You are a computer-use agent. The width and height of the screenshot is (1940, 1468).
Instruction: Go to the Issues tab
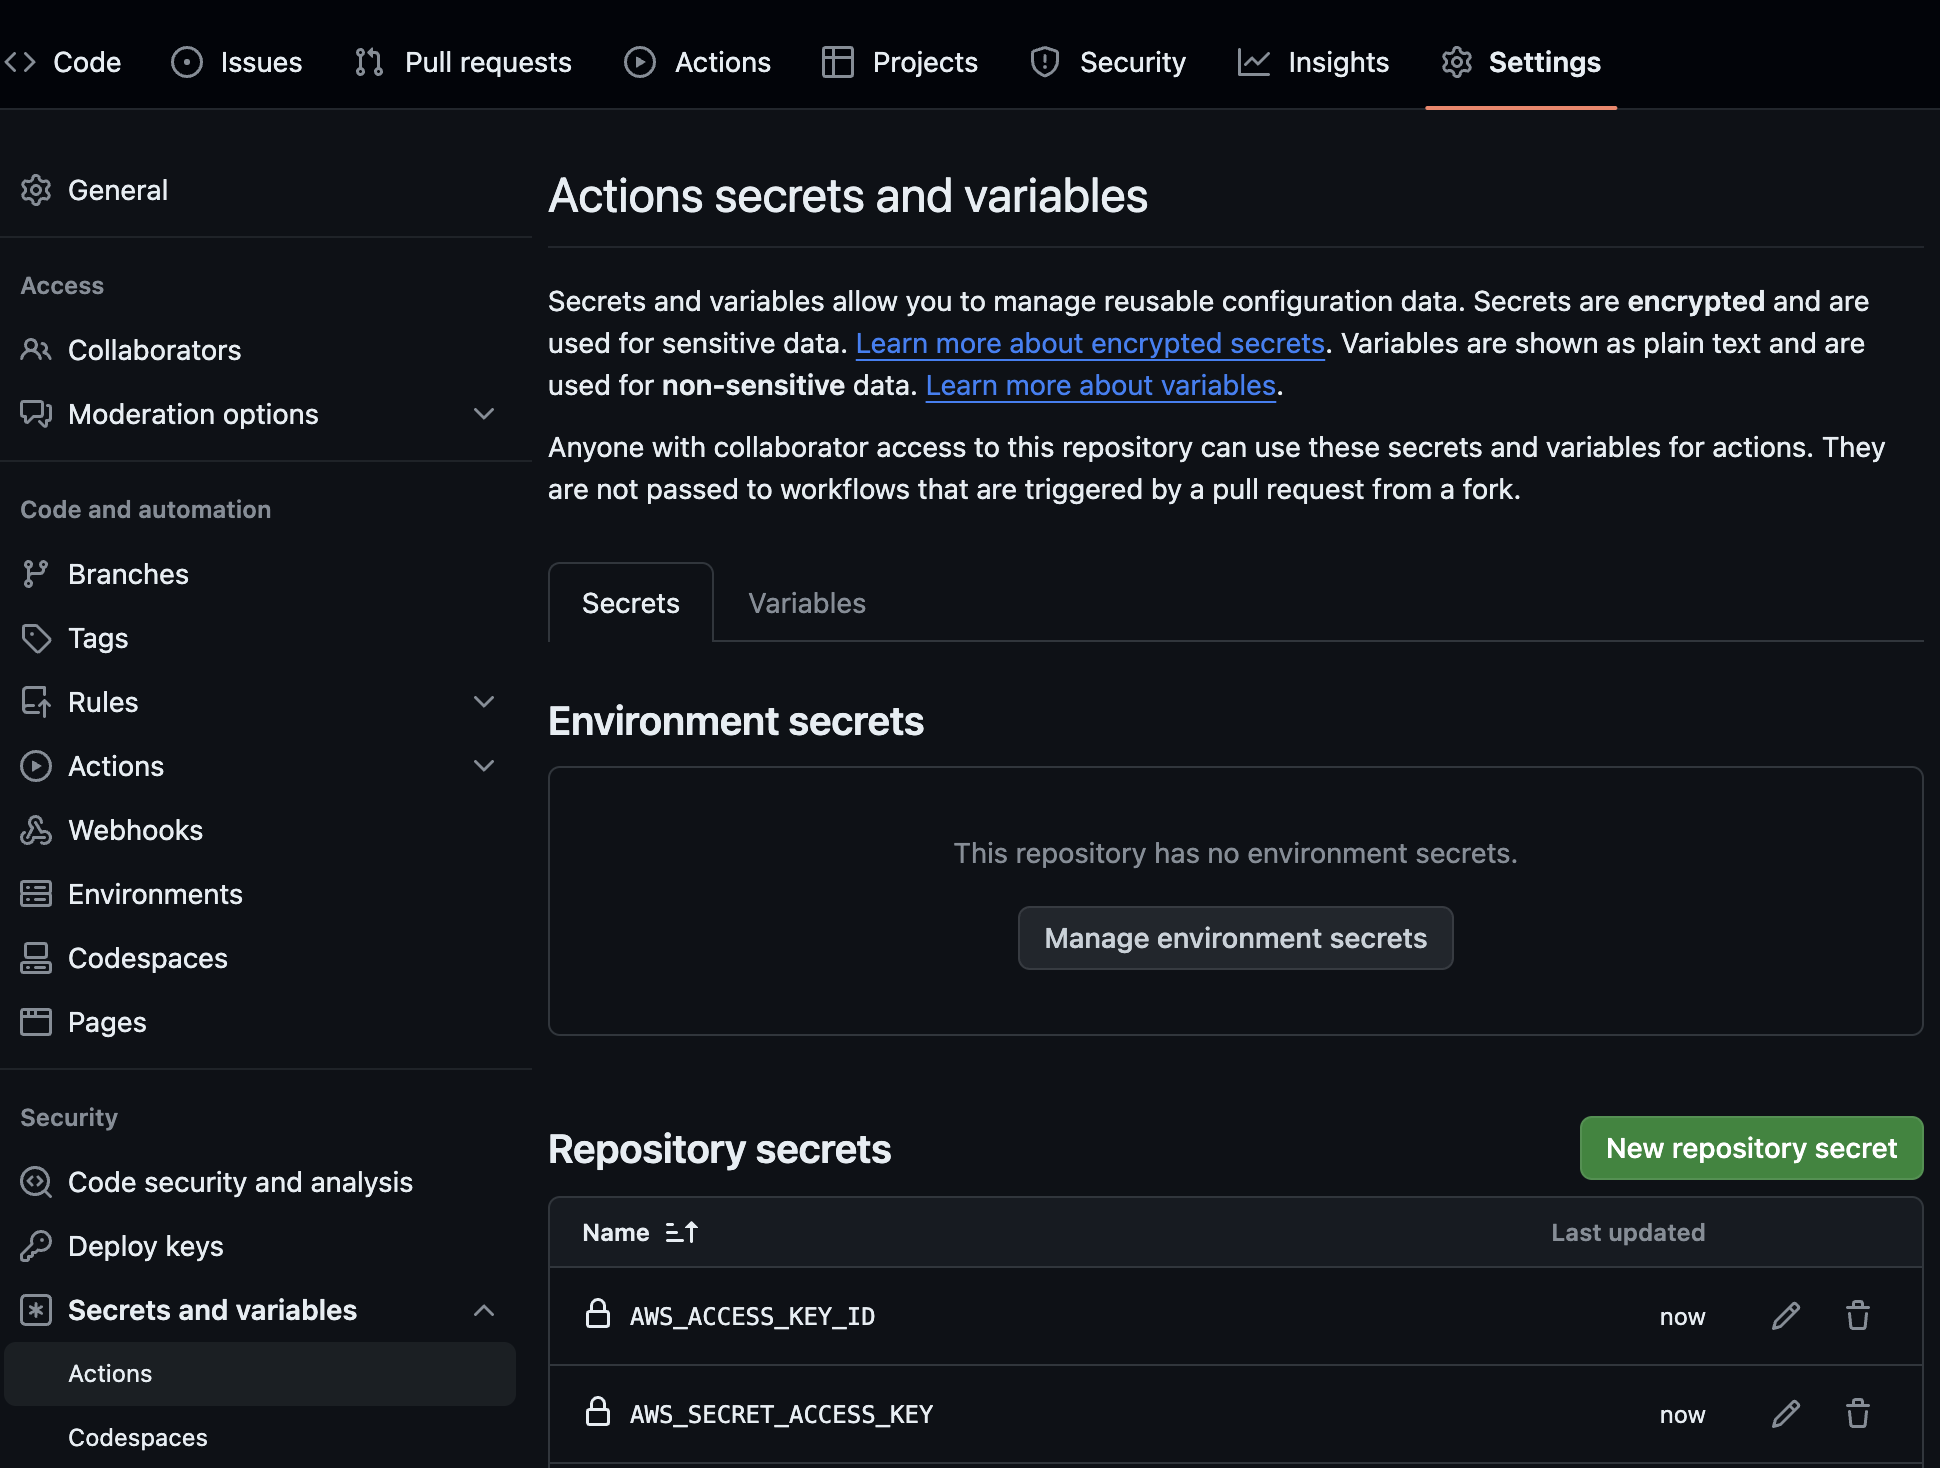click(236, 62)
